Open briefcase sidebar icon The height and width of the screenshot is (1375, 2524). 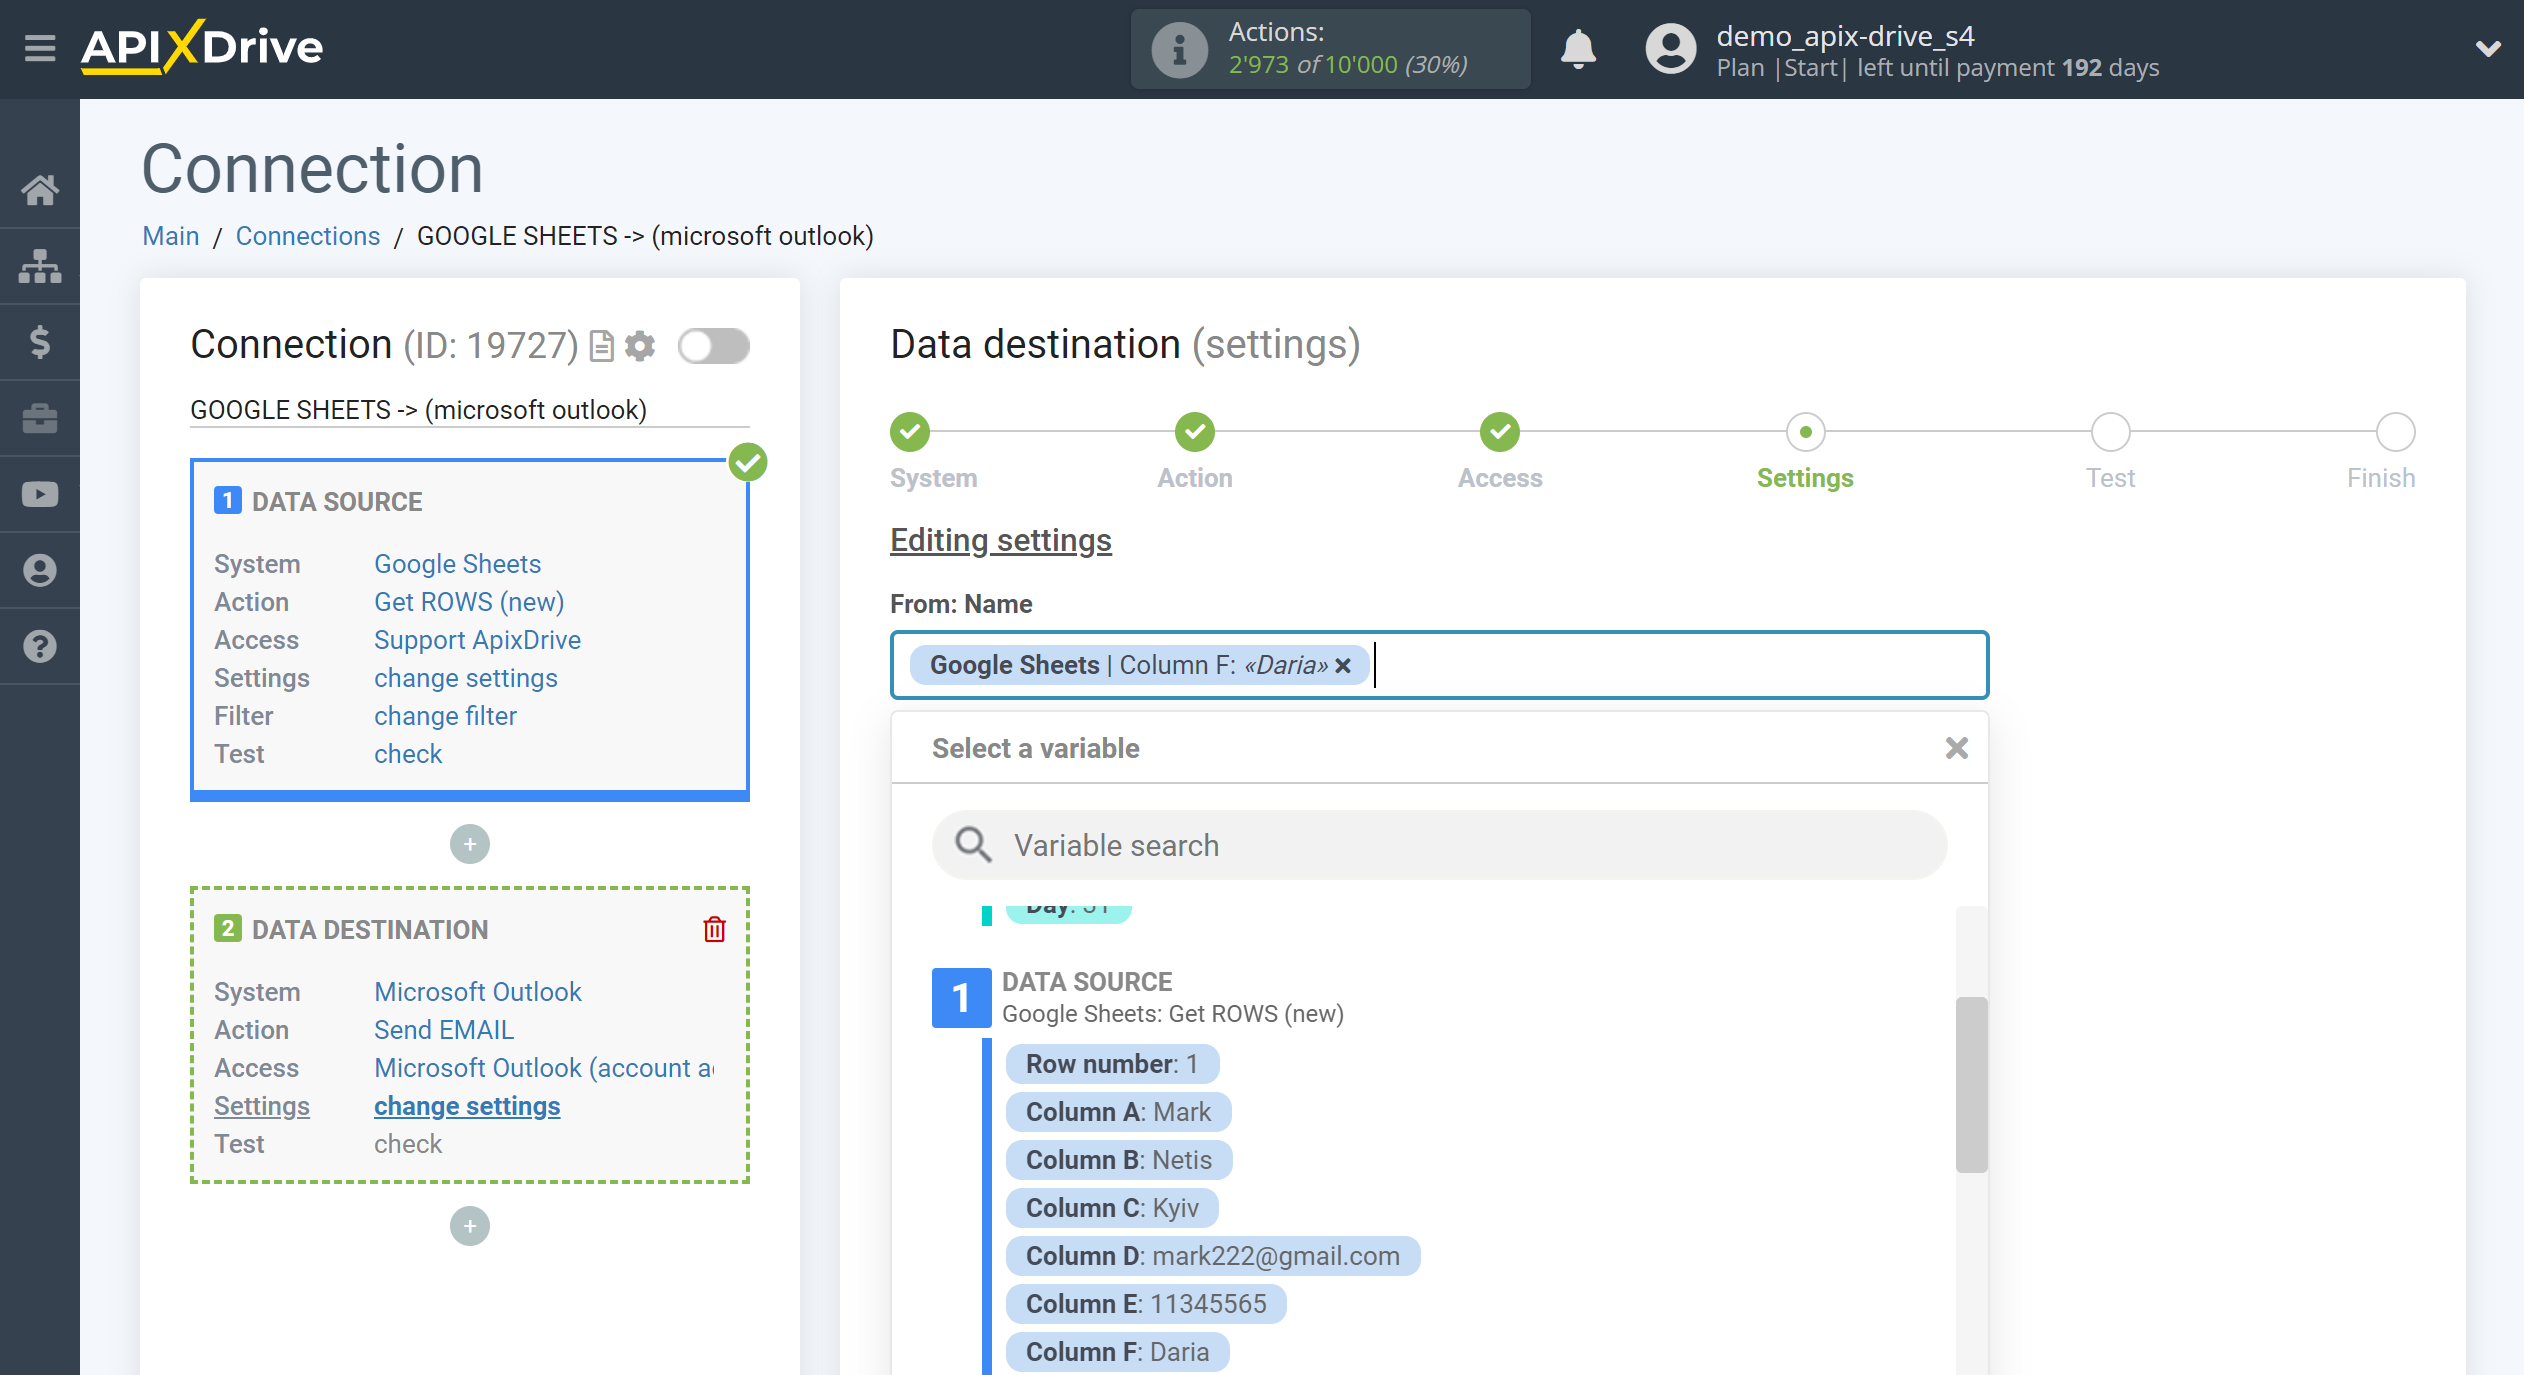pyautogui.click(x=40, y=418)
